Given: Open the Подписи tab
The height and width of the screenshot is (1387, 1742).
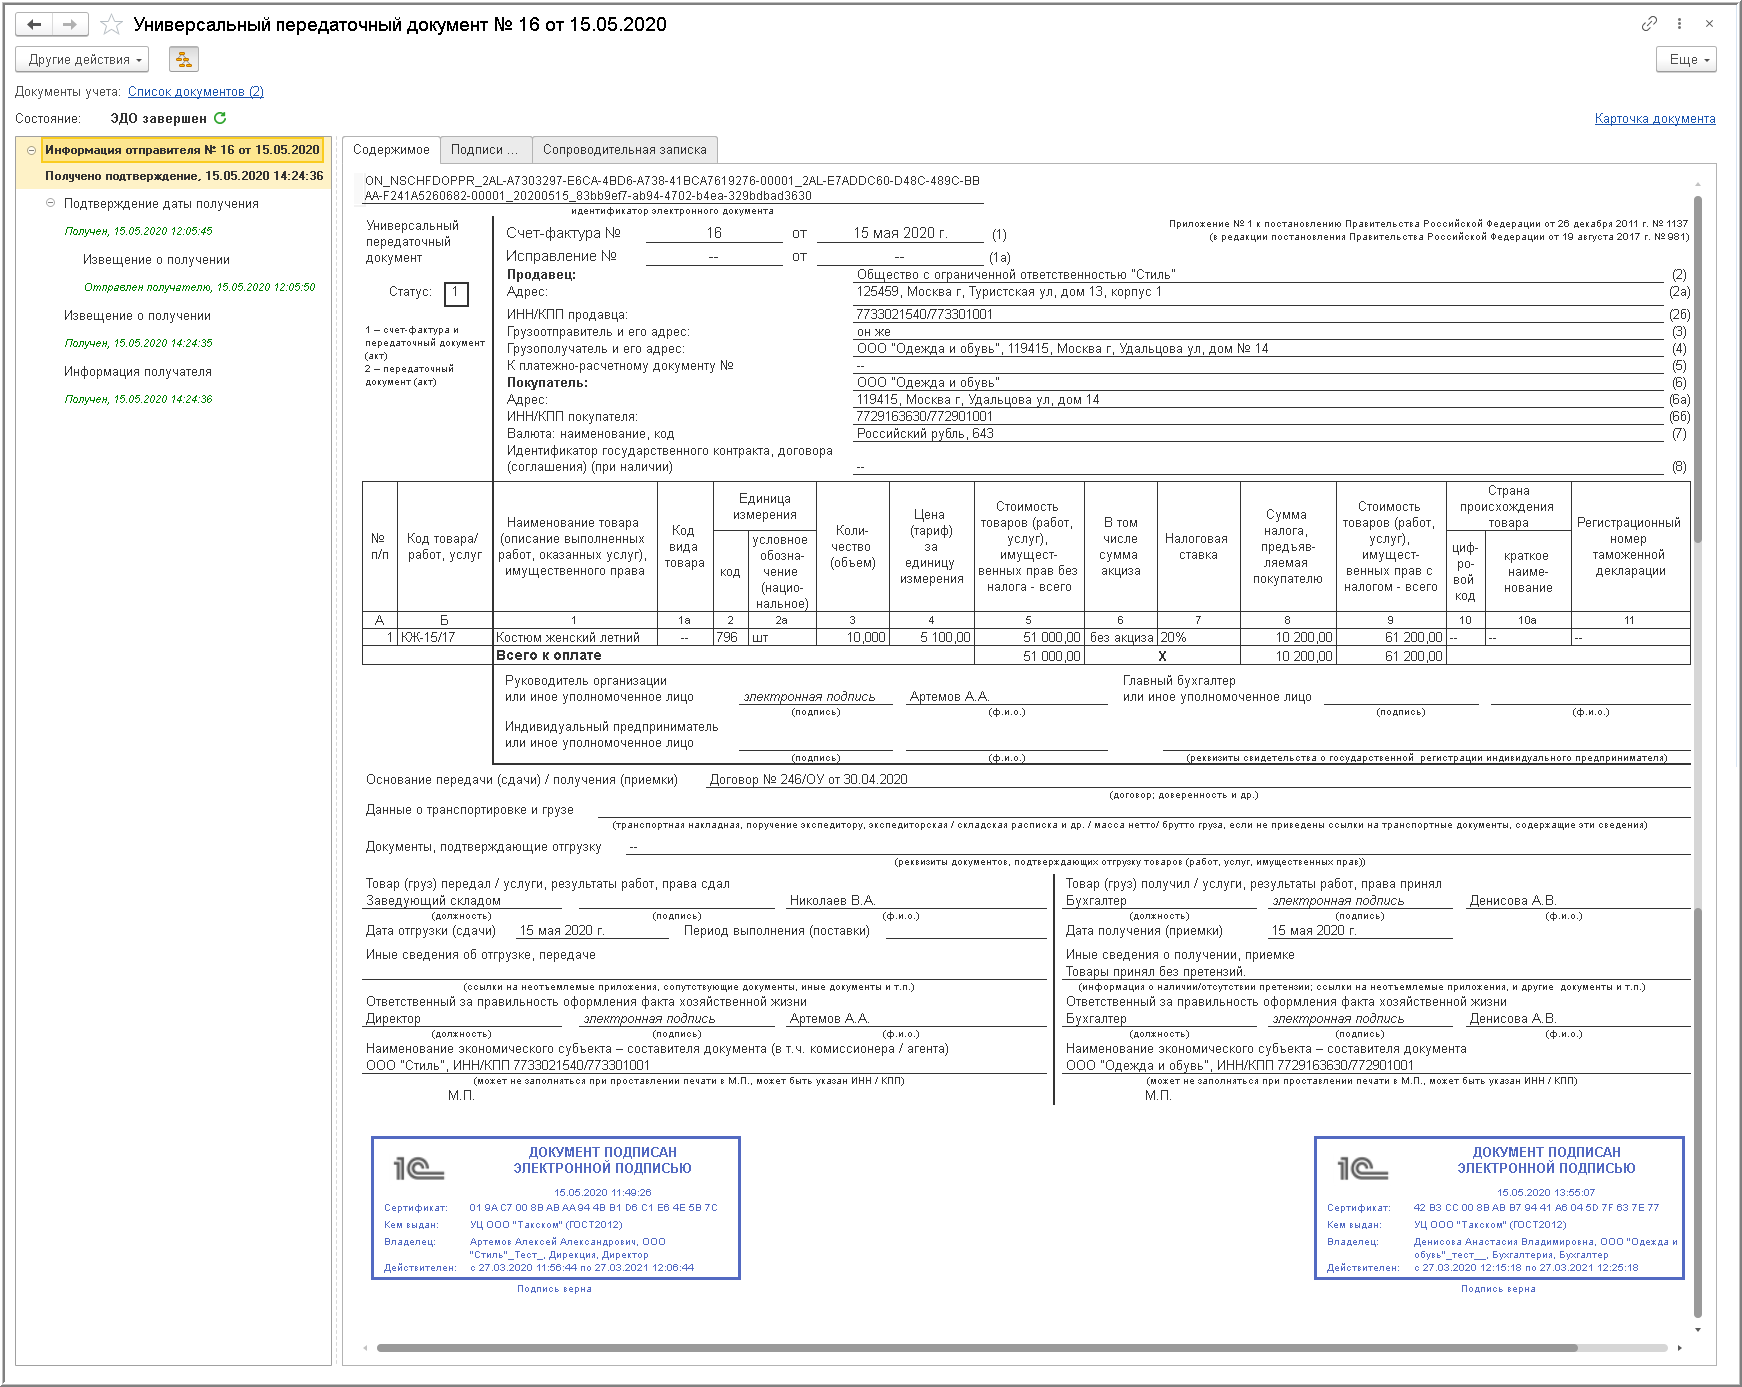Looking at the screenshot, I should point(485,150).
